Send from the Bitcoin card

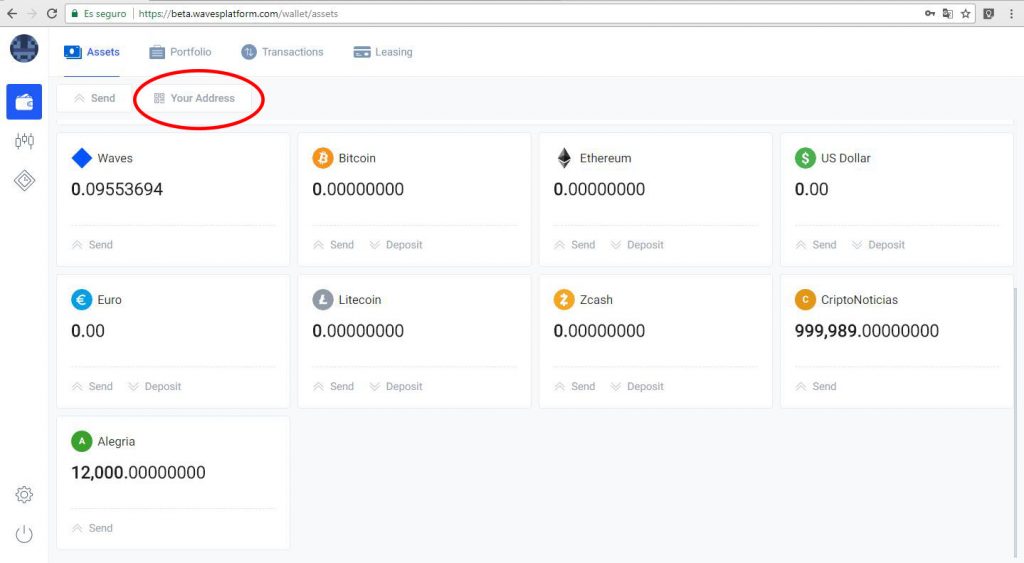click(x=334, y=245)
